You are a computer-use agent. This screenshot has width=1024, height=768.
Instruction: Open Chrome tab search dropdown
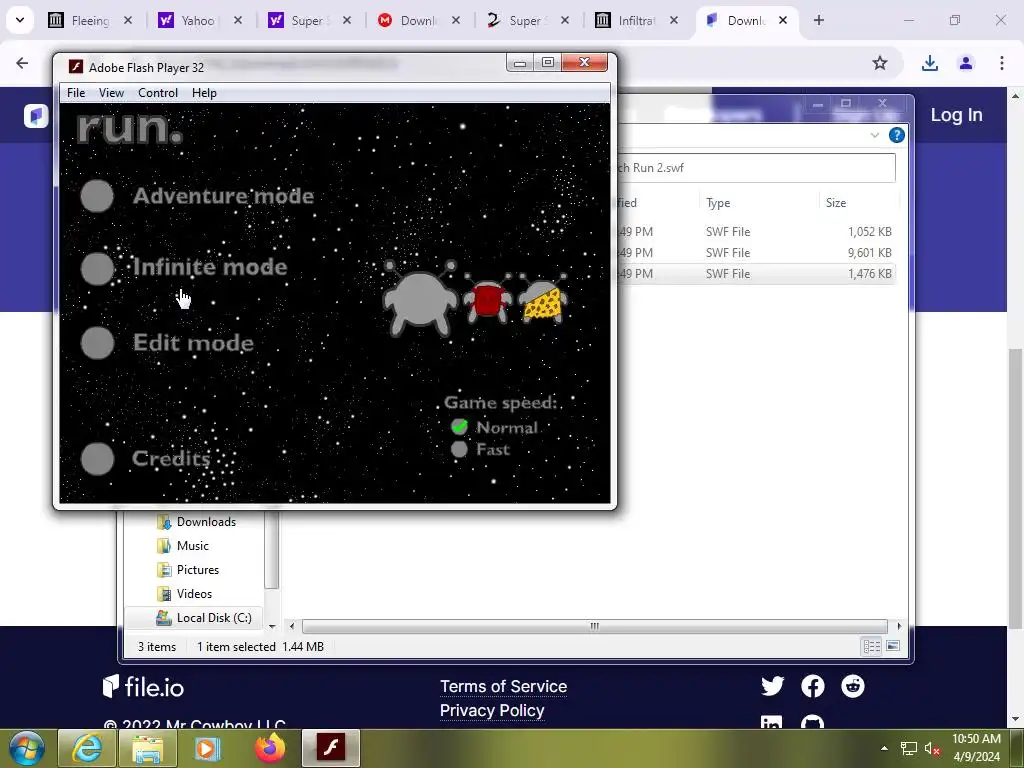coord(20,20)
